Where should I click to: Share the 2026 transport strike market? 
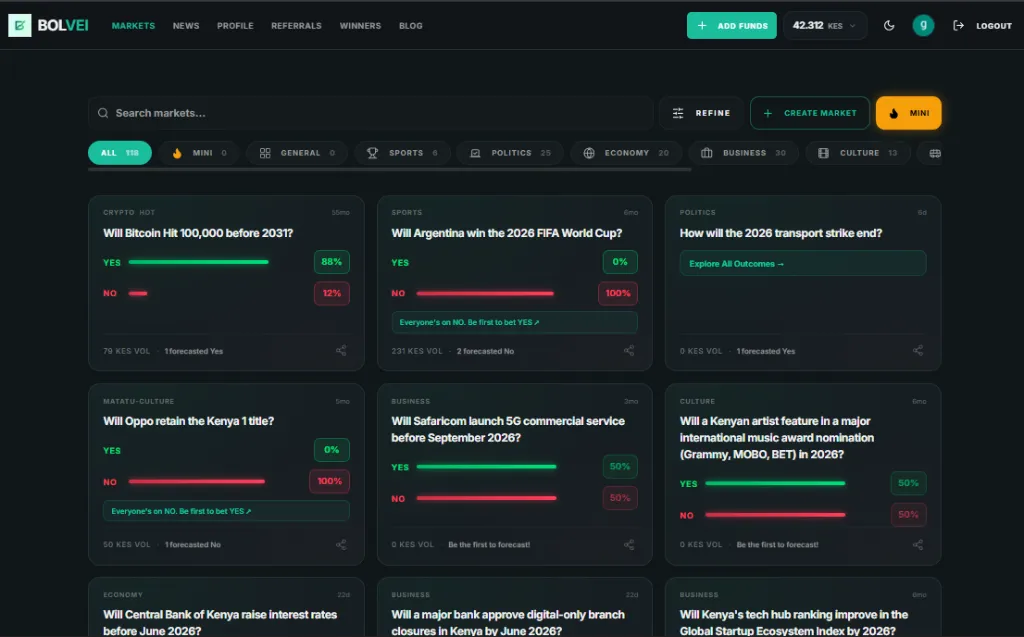pos(918,351)
